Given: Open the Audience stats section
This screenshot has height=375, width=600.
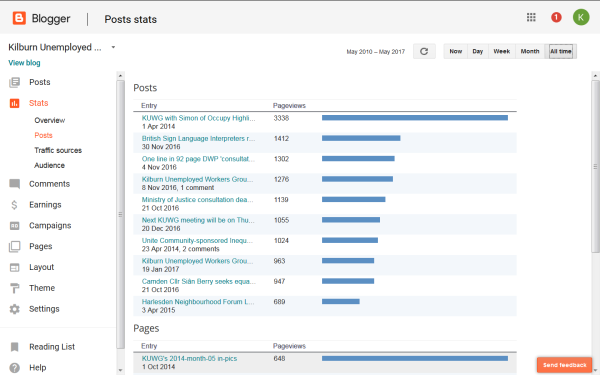Looking at the screenshot, I should (x=49, y=165).
